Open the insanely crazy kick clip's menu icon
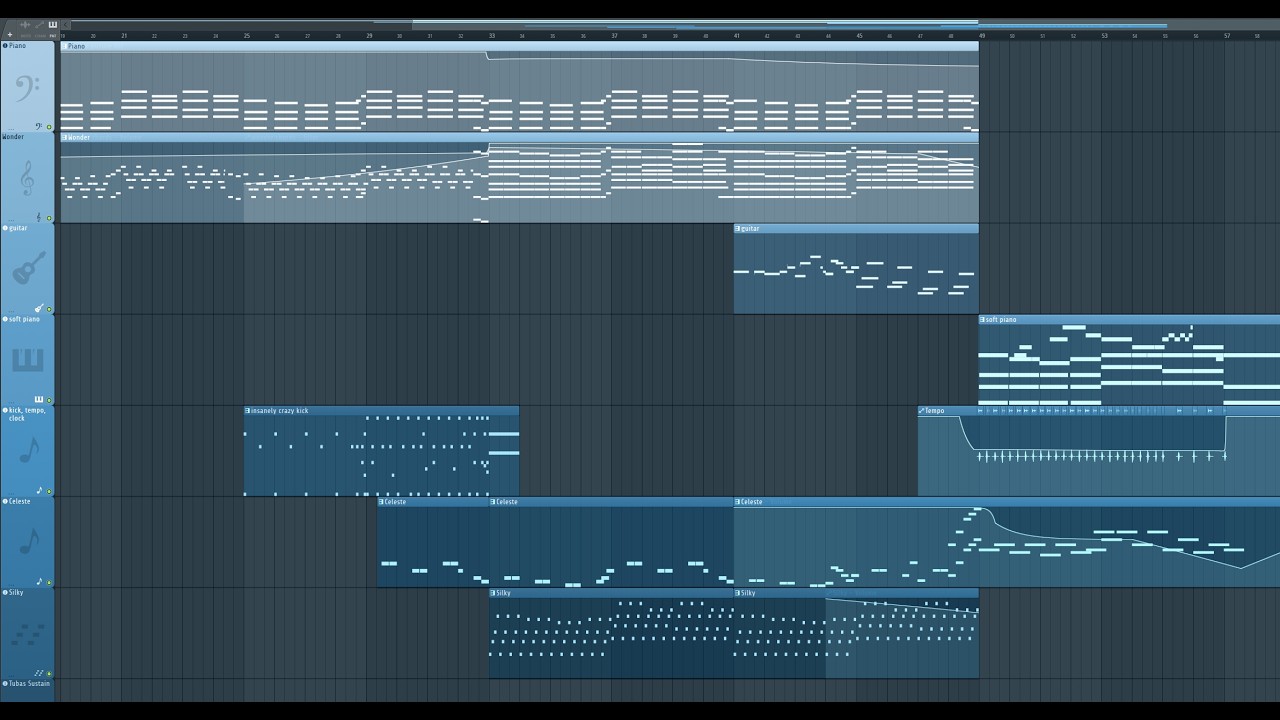 click(x=248, y=410)
